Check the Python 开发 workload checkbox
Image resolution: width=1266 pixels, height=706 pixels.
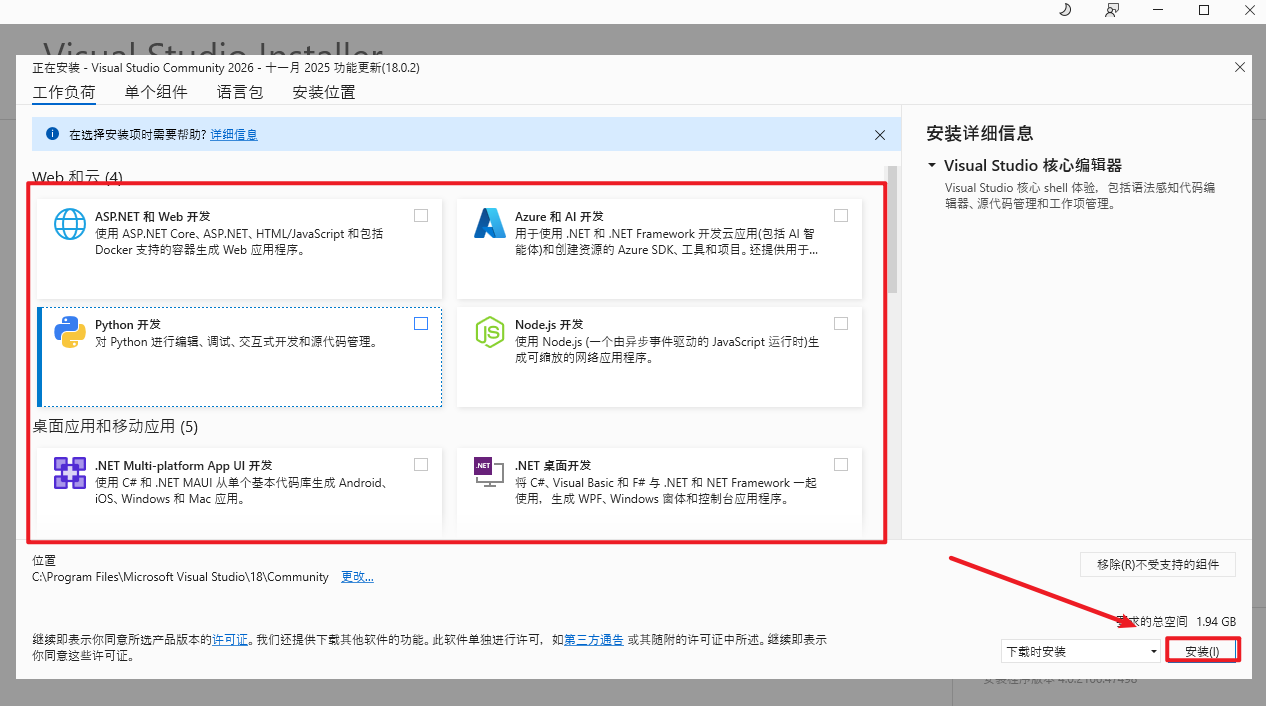(x=421, y=323)
